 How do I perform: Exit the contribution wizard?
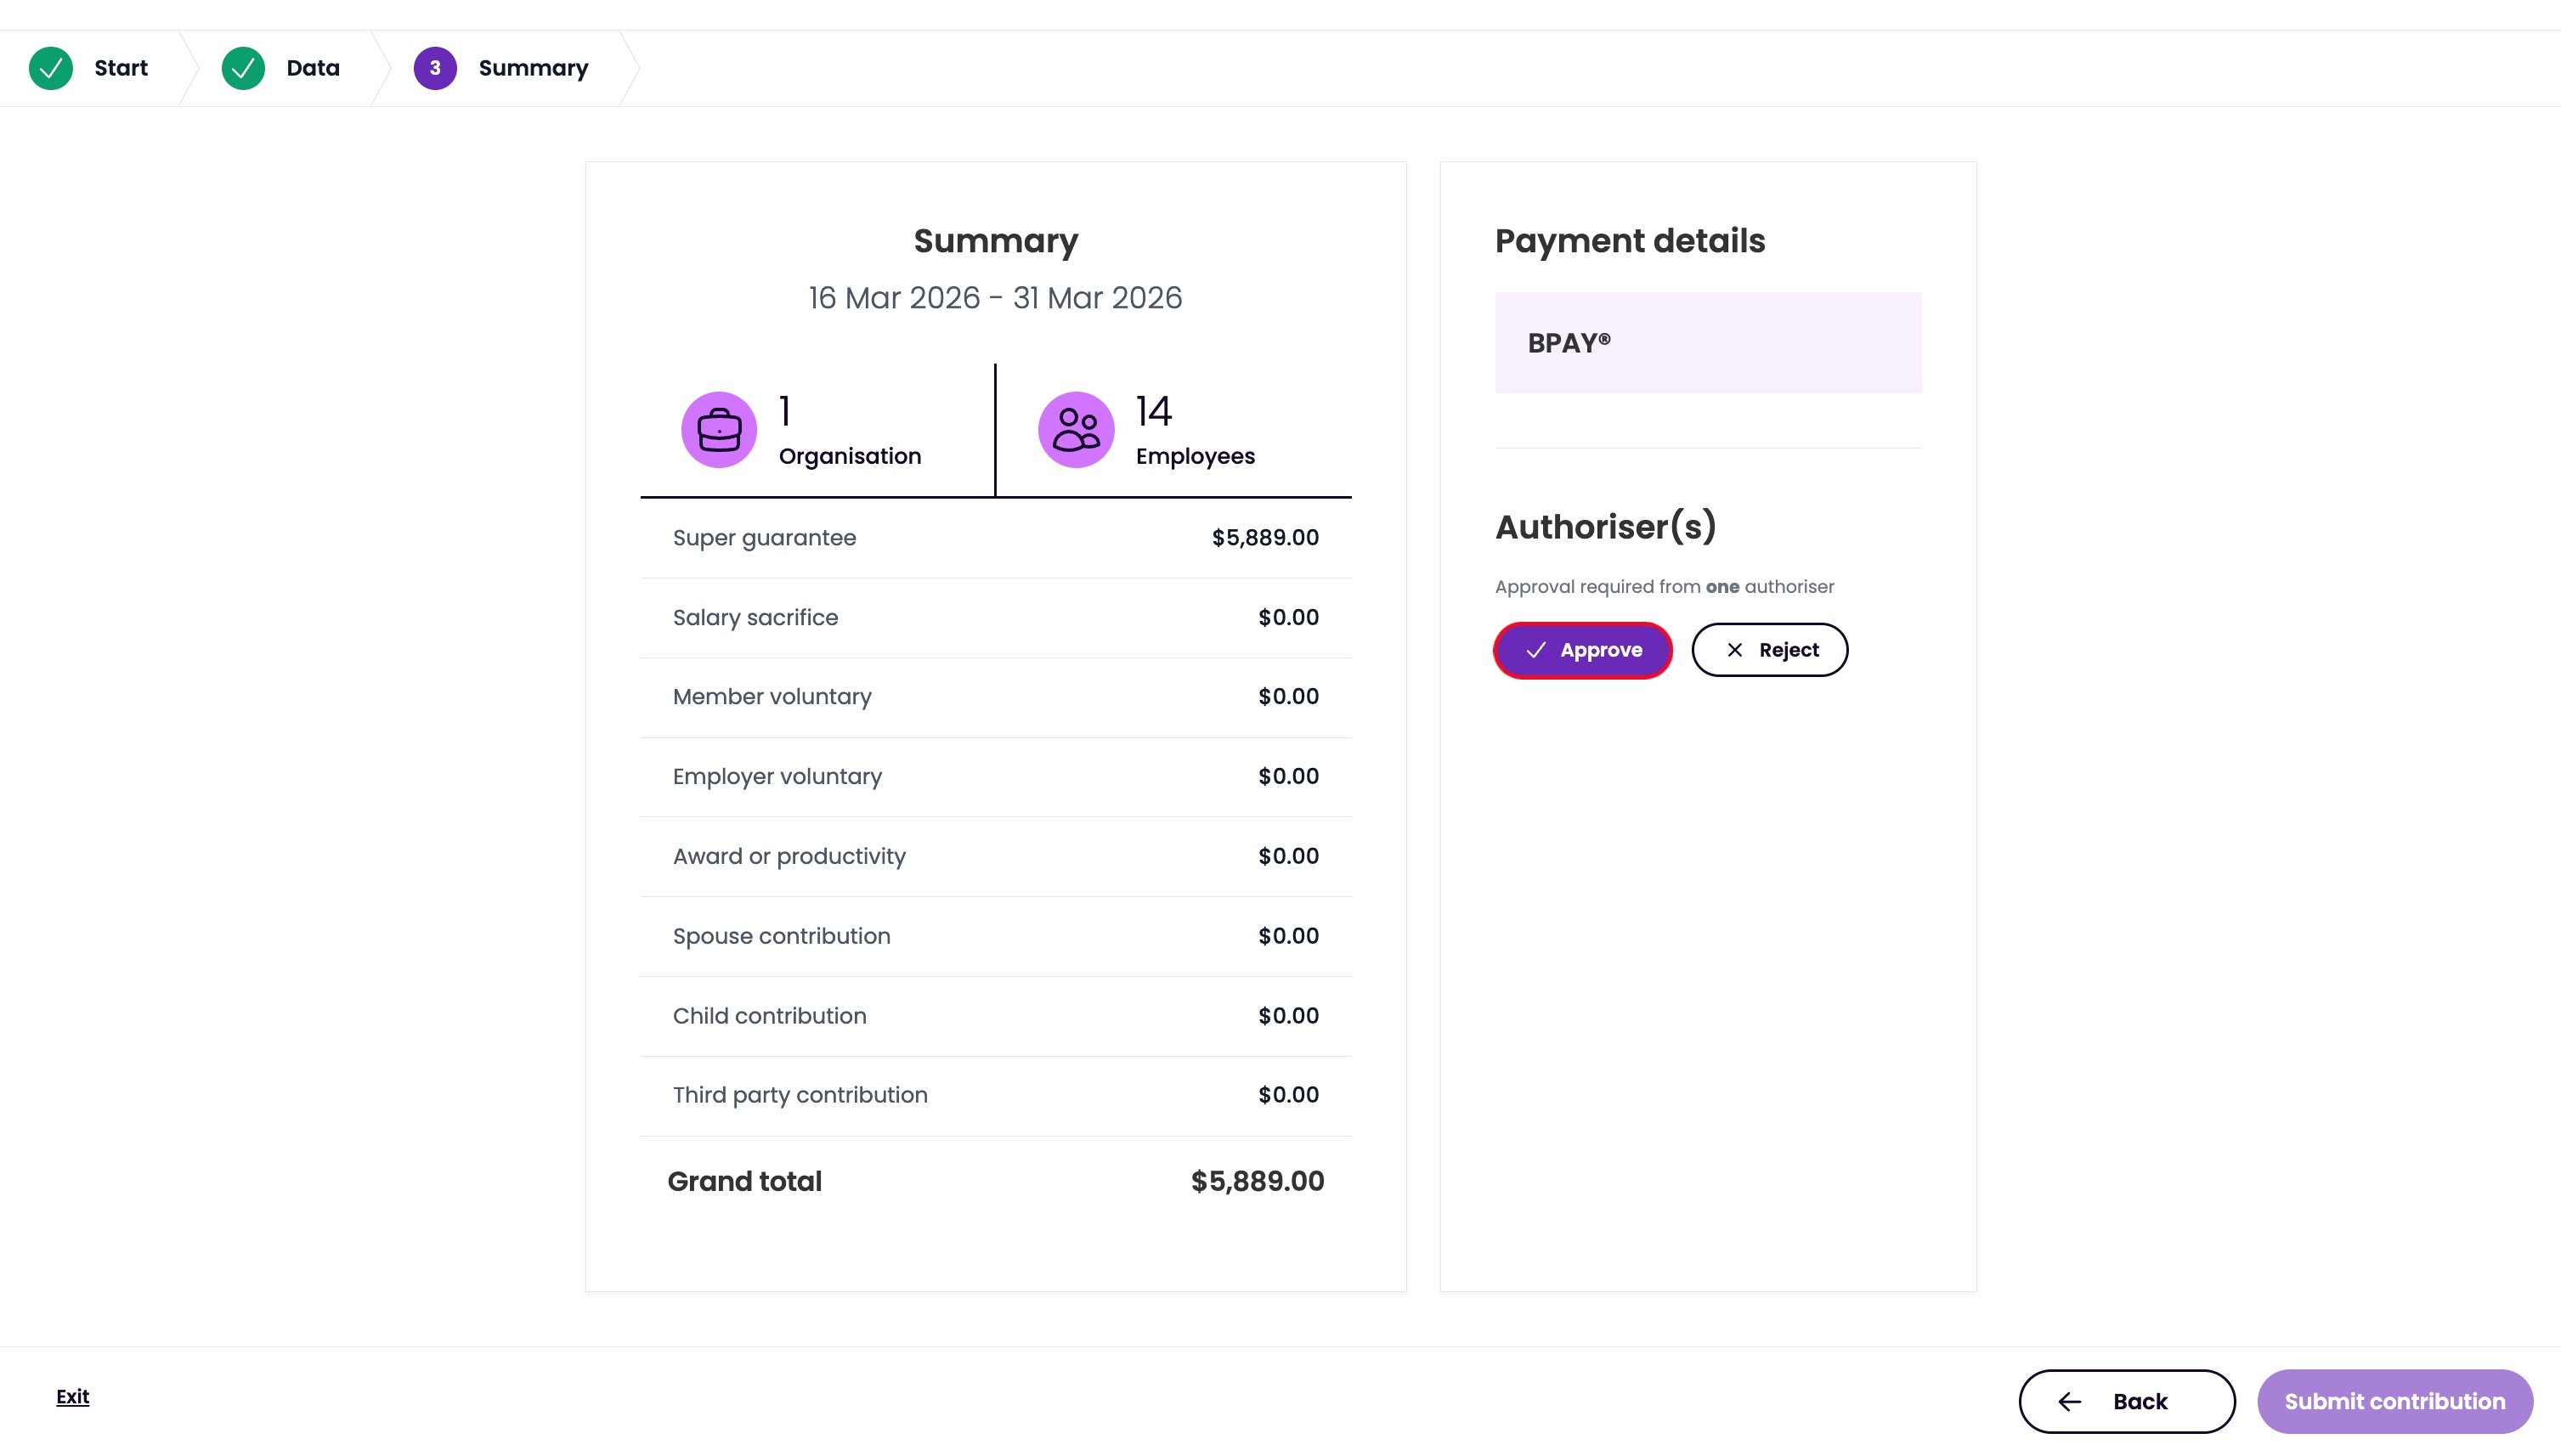(72, 1396)
